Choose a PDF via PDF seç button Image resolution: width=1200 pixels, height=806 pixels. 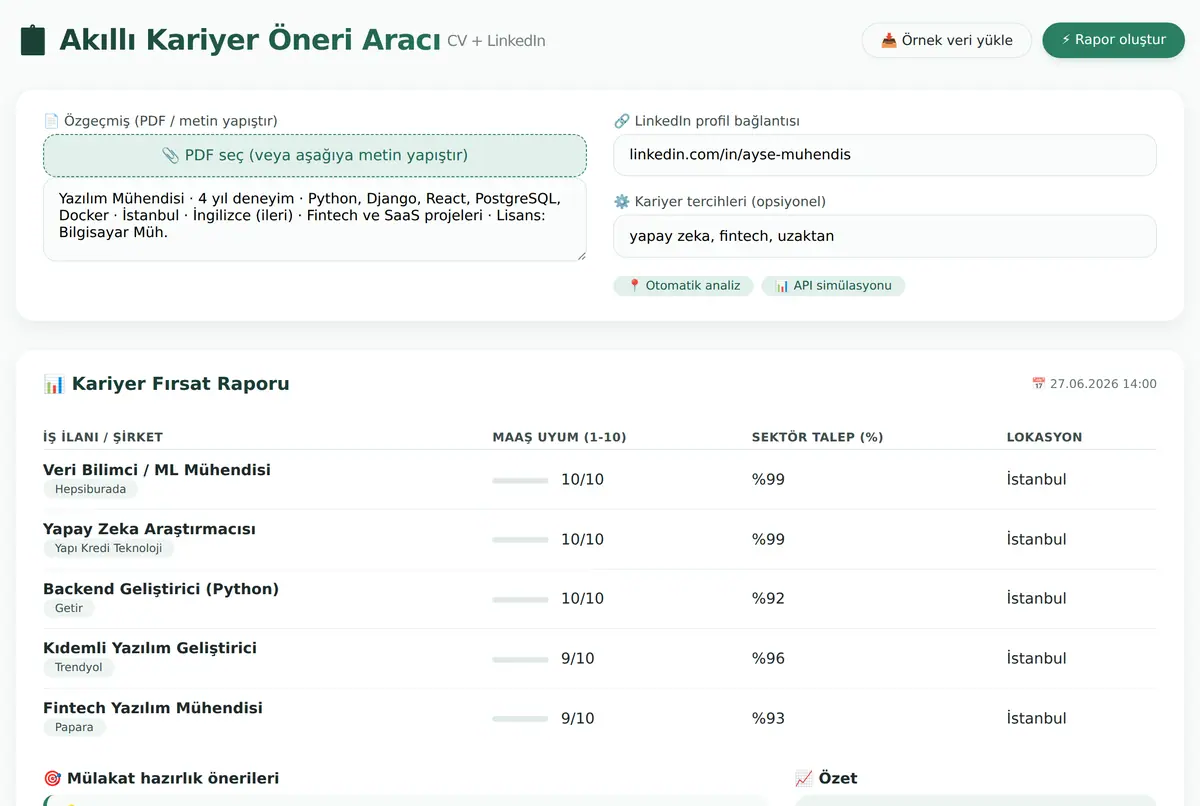(315, 156)
